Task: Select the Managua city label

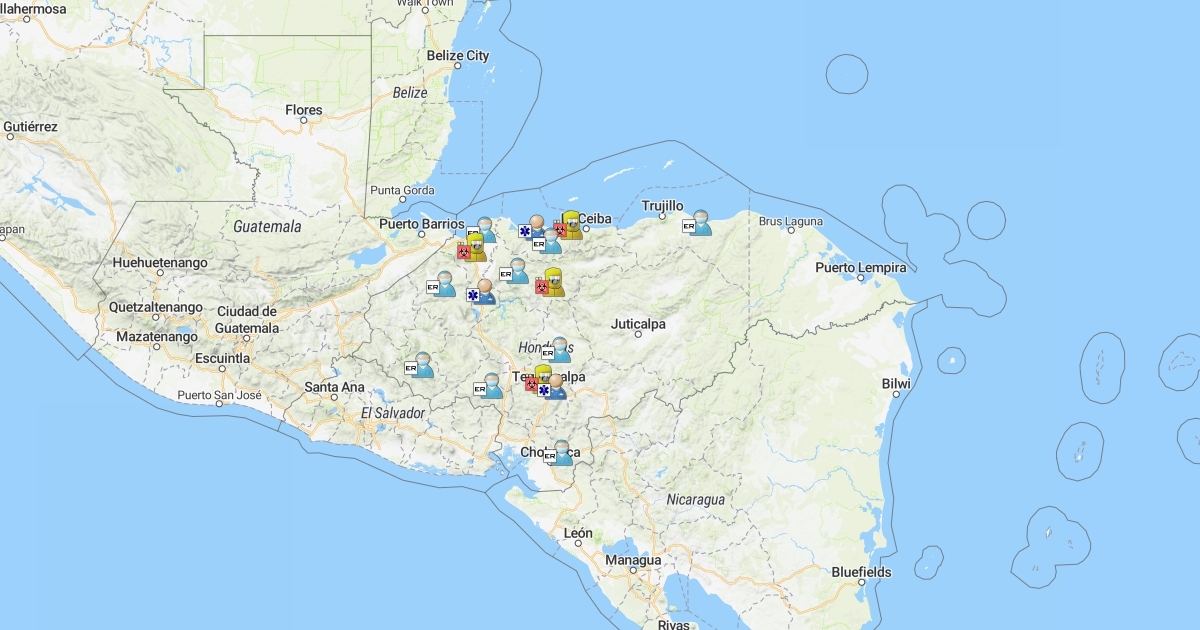Action: tap(633, 560)
